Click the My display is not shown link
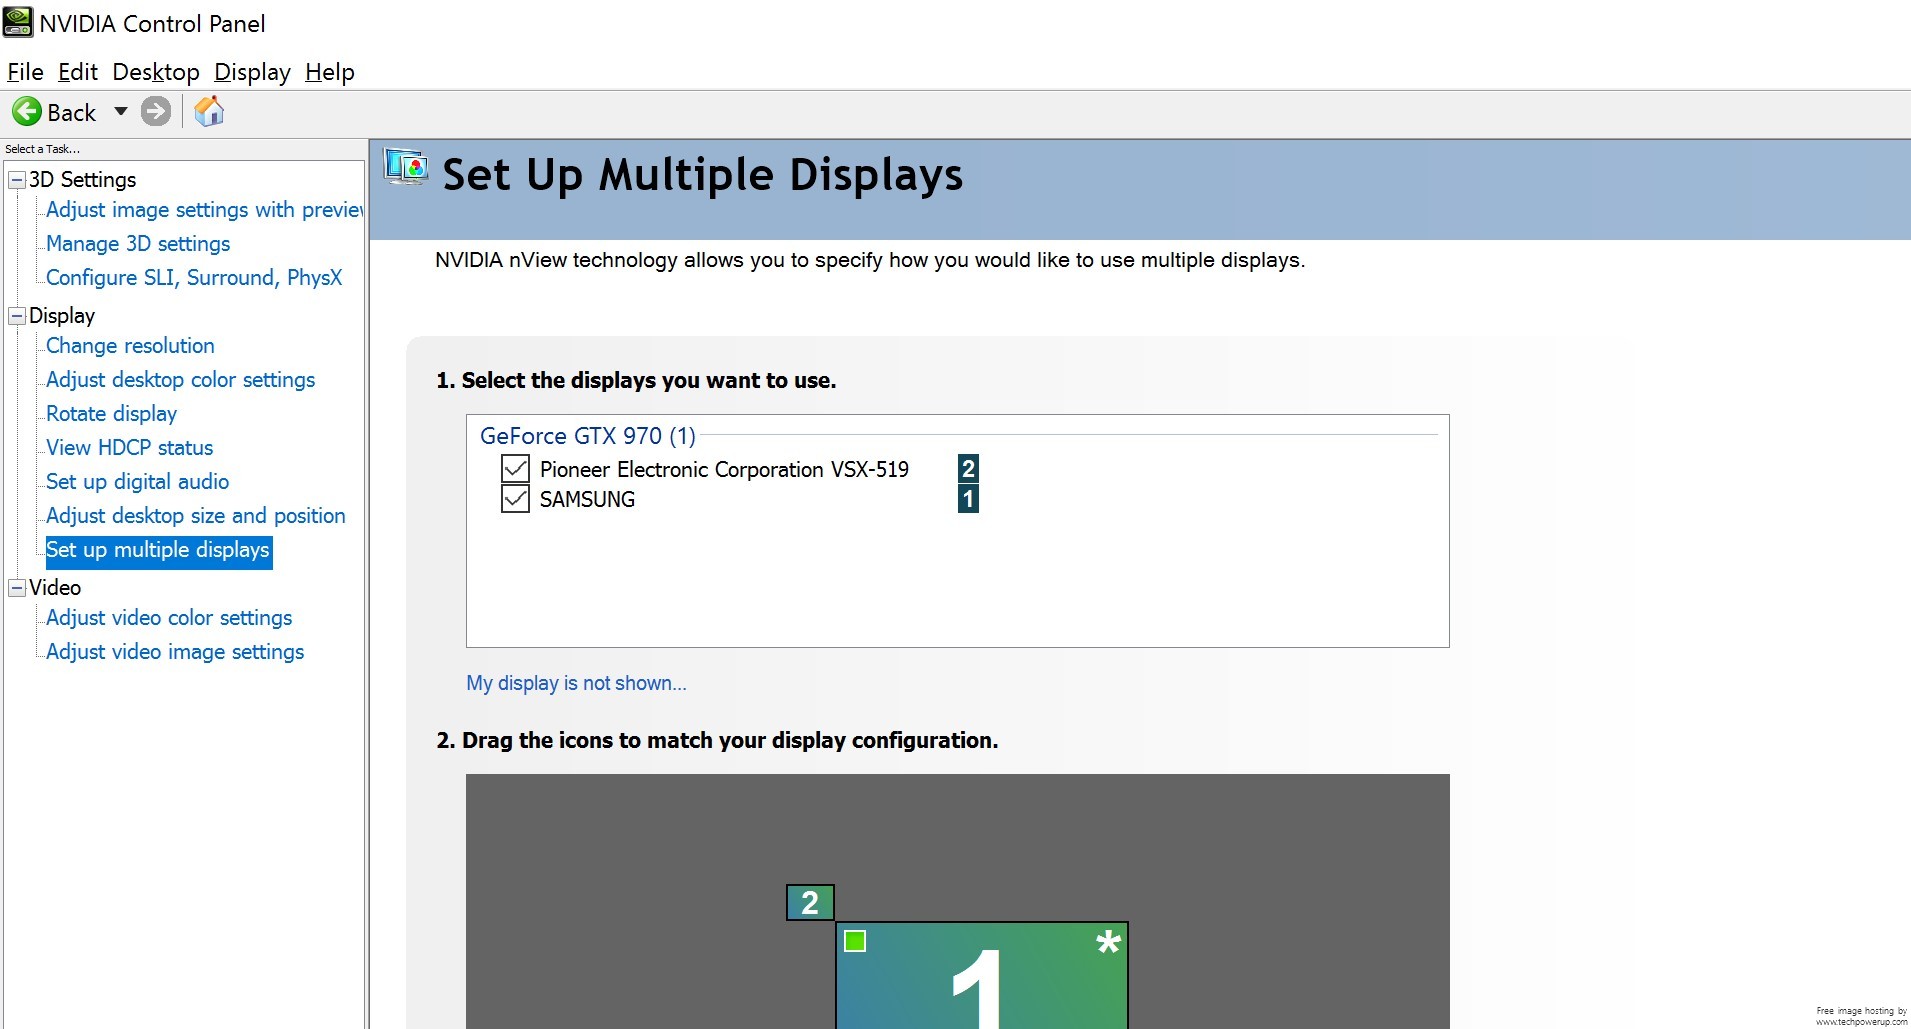 576,683
